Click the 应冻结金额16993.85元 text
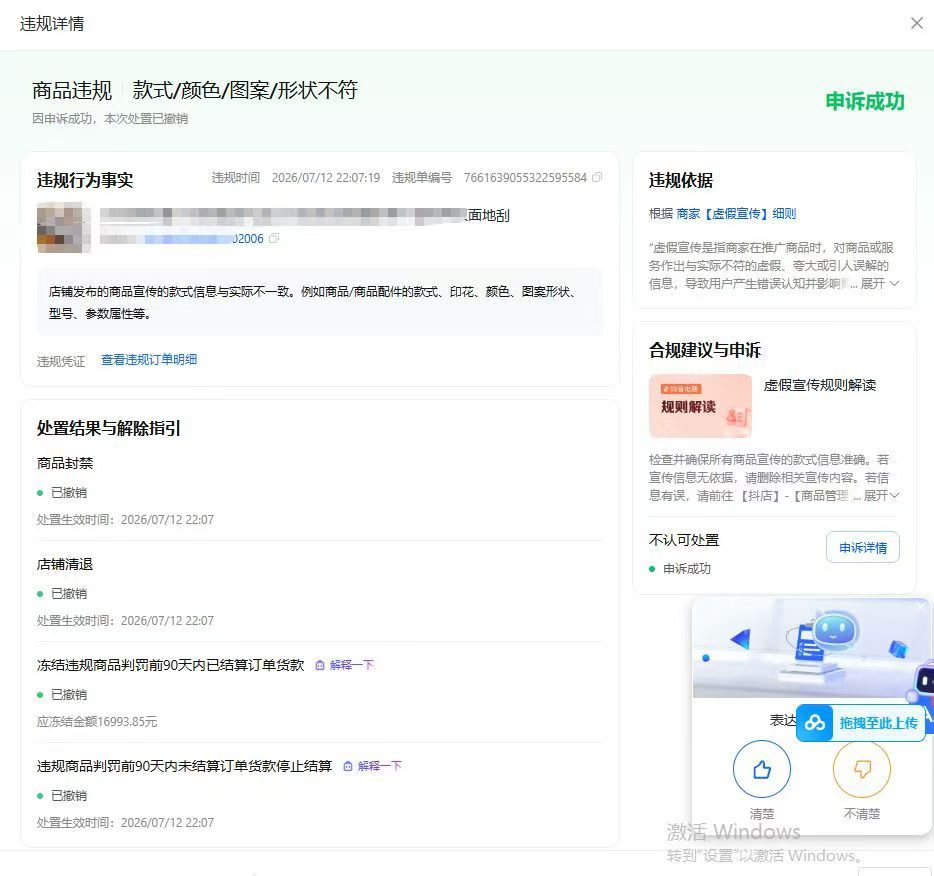Screen dimensions: 934x876 (x=97, y=722)
